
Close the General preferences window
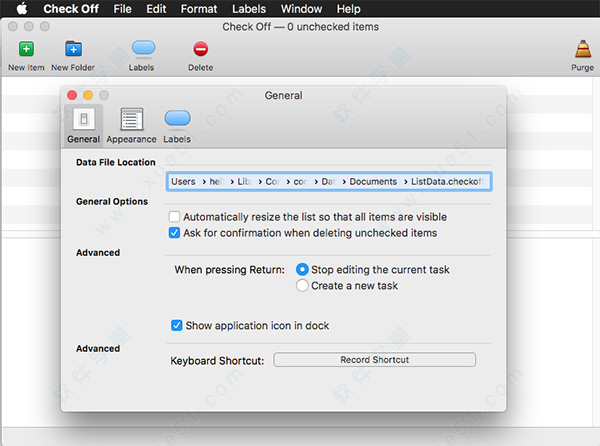tap(72, 95)
